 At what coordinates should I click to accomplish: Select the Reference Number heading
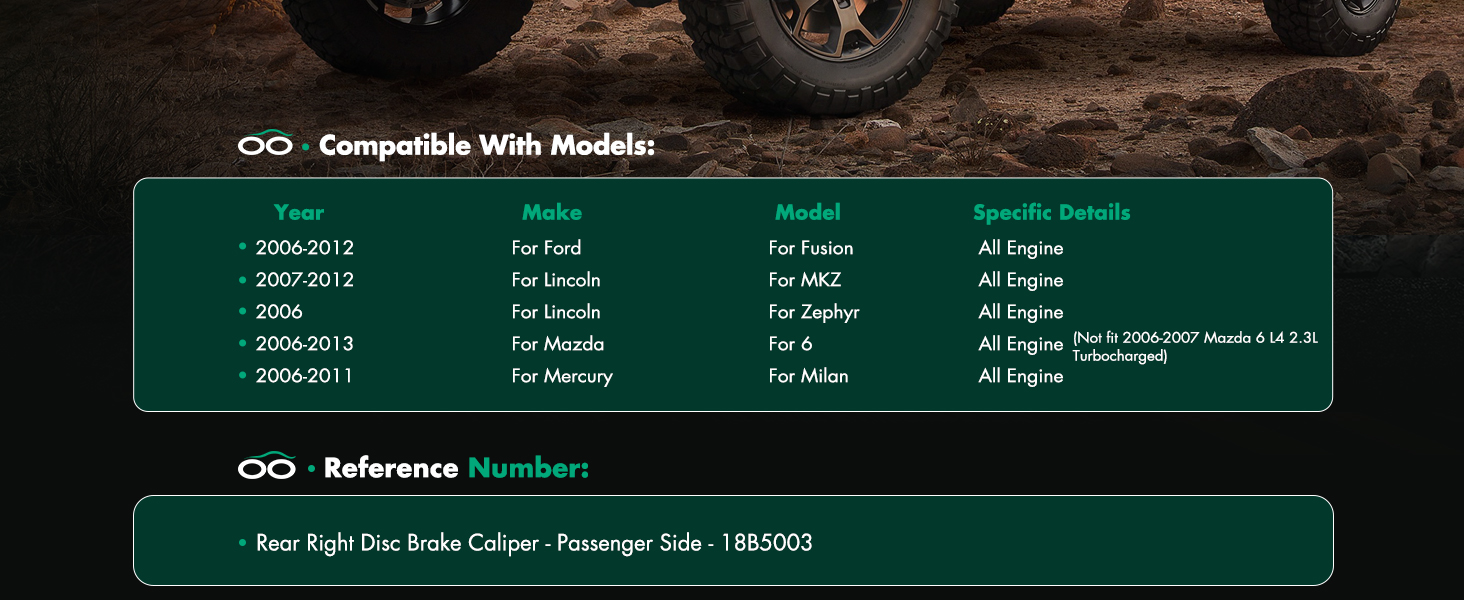[456, 468]
